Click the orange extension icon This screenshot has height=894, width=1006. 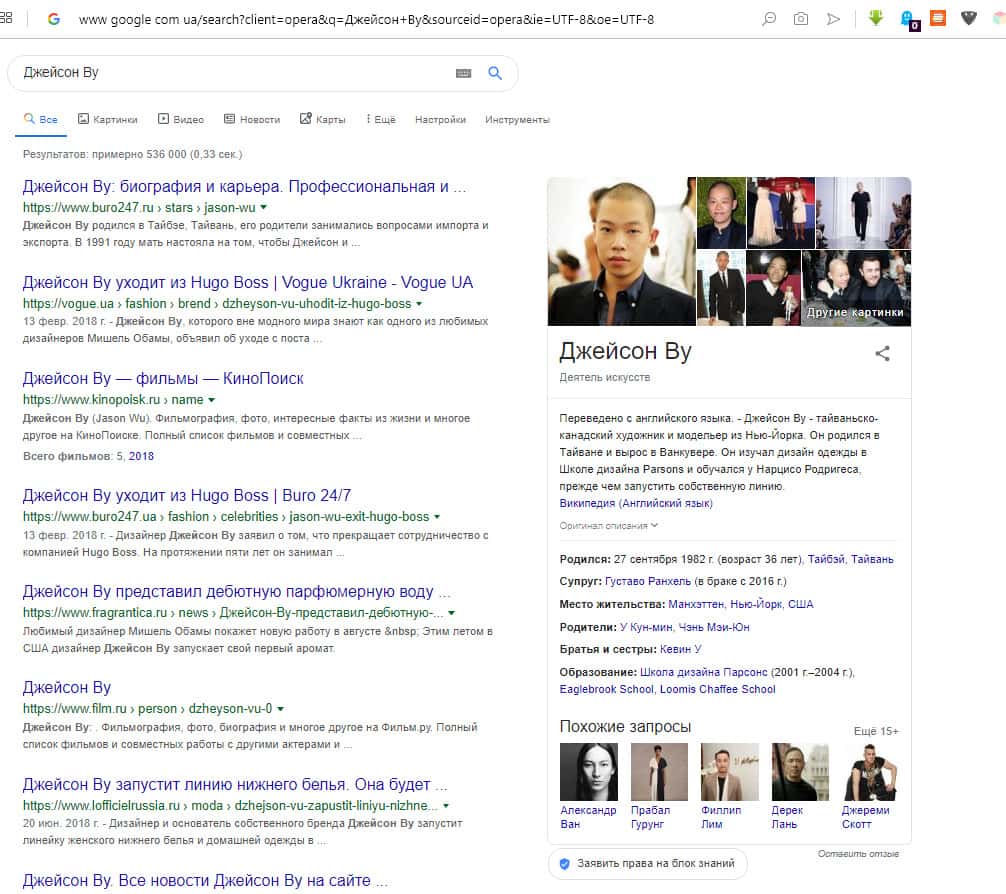click(938, 18)
